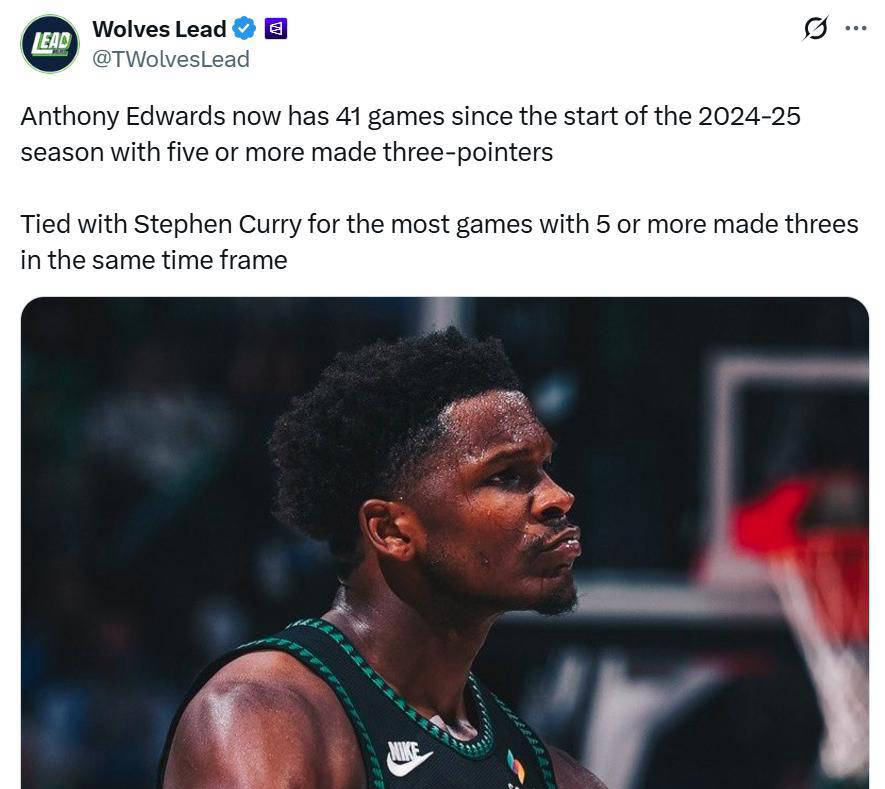This screenshot has width=885, height=789.
Task: Click the Wolves Lead display name
Action: [x=159, y=29]
